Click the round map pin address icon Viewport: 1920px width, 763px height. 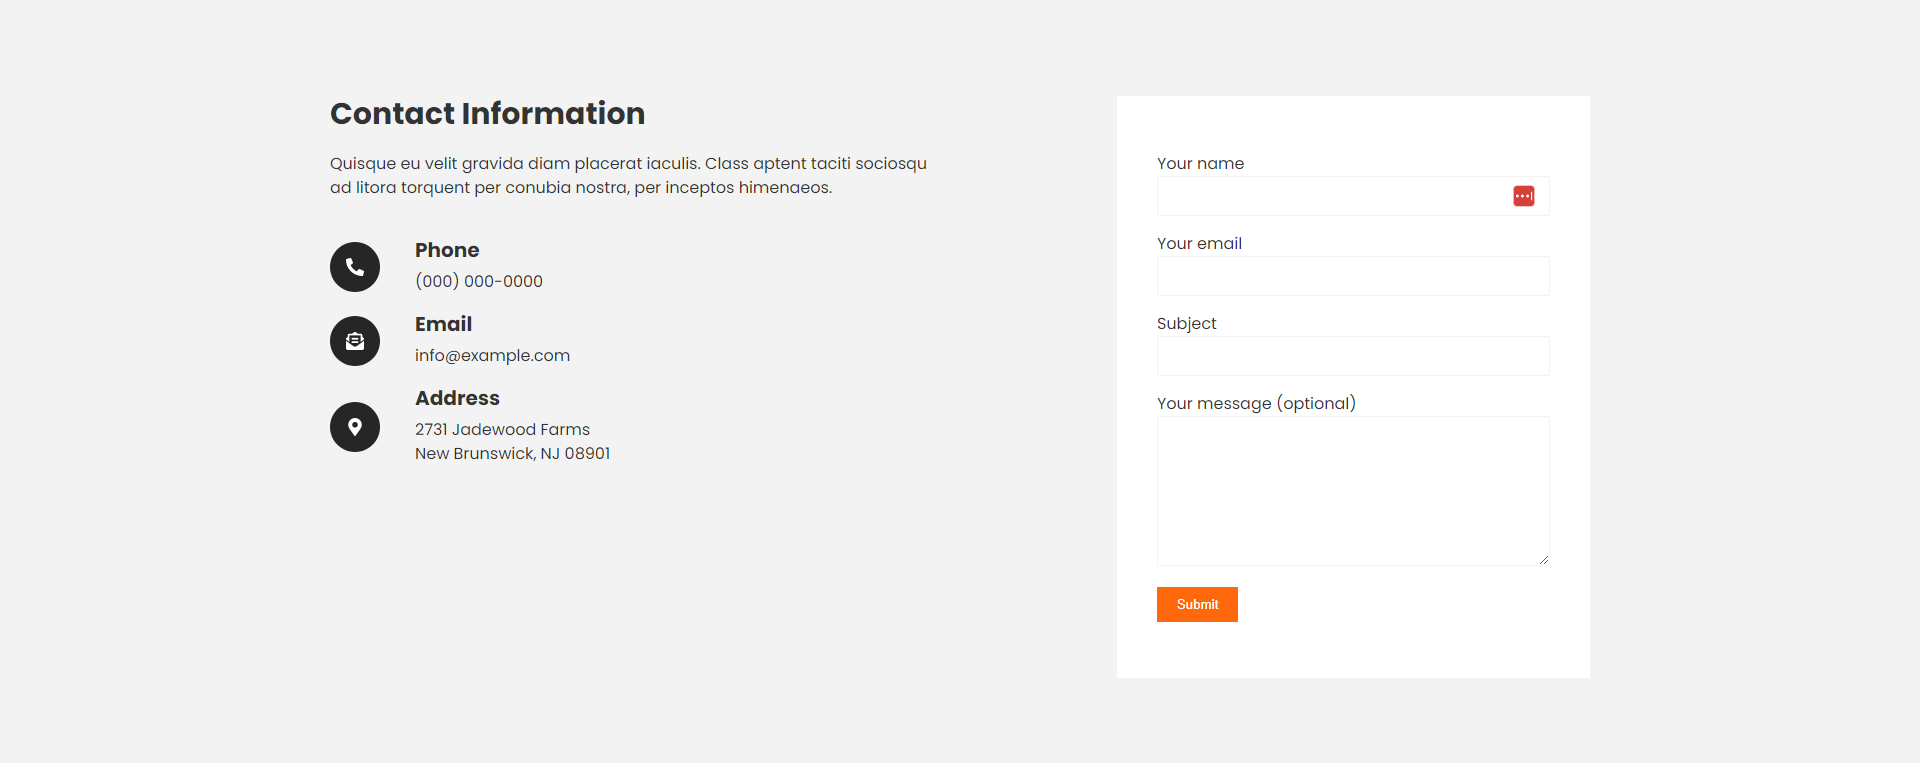pyautogui.click(x=355, y=427)
